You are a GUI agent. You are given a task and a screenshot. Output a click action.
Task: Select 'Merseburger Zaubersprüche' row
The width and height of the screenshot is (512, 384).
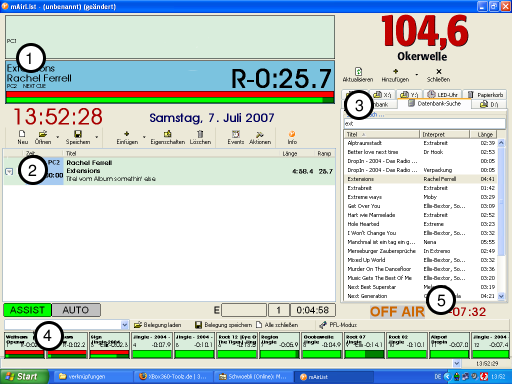421,251
